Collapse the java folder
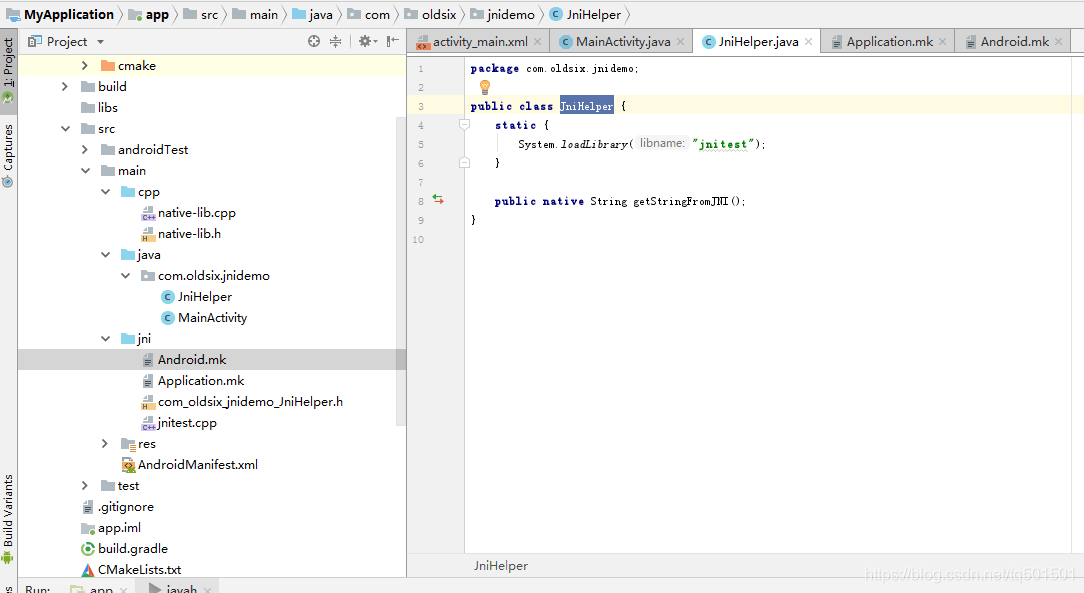This screenshot has height=593, width=1084. coord(105,254)
